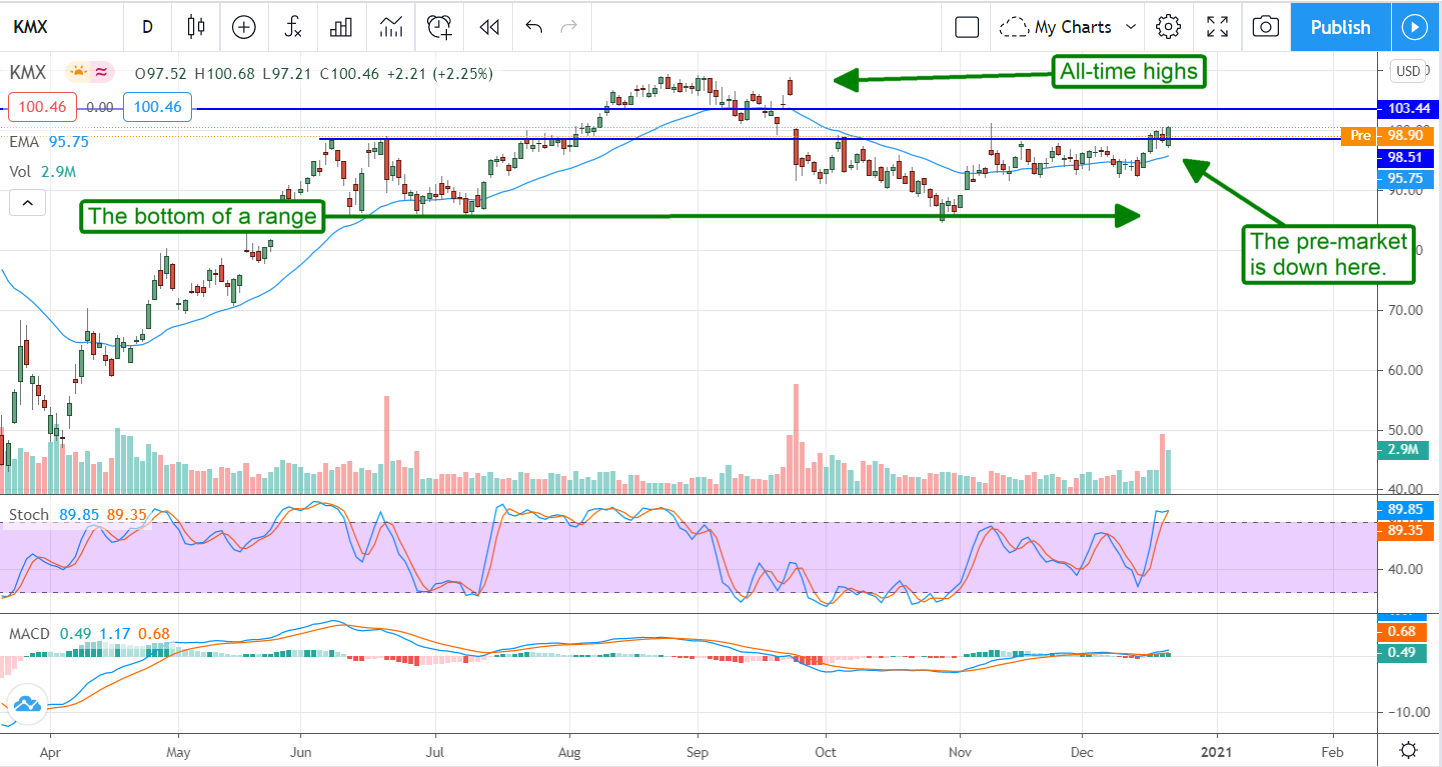The image size is (1442, 767).
Task: Undo the last chart action
Action: coord(534,27)
